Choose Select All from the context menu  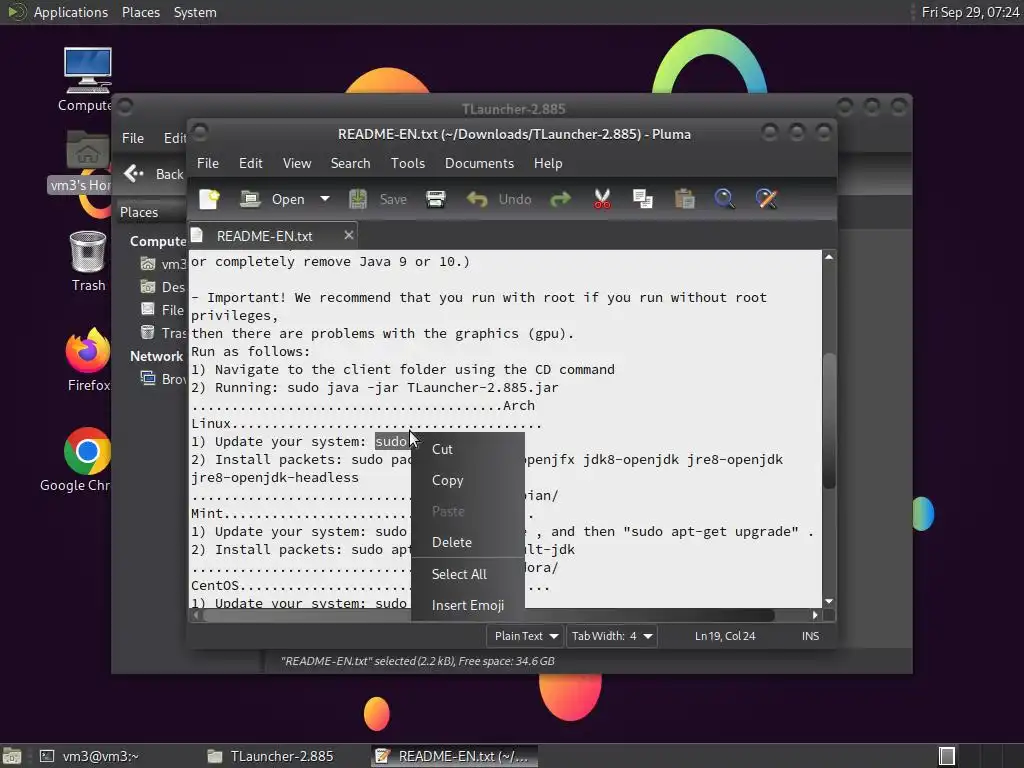pos(468,574)
